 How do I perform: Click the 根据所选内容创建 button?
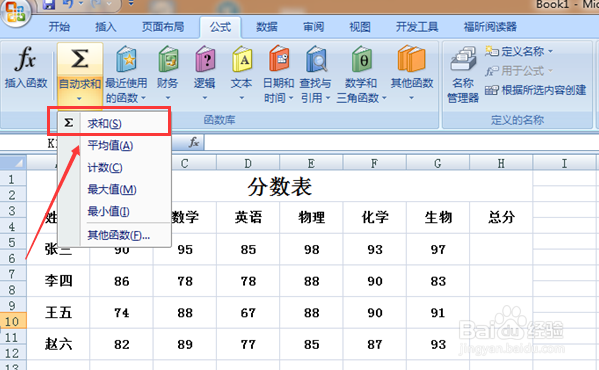[536, 90]
